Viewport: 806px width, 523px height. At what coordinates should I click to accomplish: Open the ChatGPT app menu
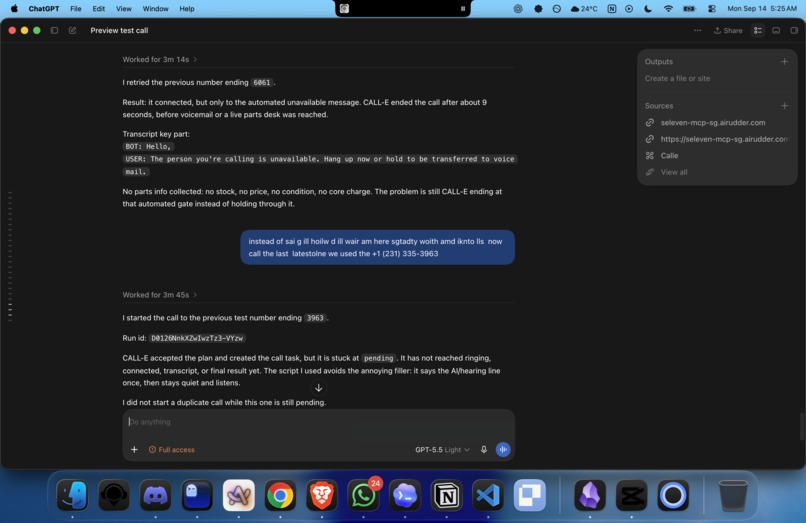point(44,9)
